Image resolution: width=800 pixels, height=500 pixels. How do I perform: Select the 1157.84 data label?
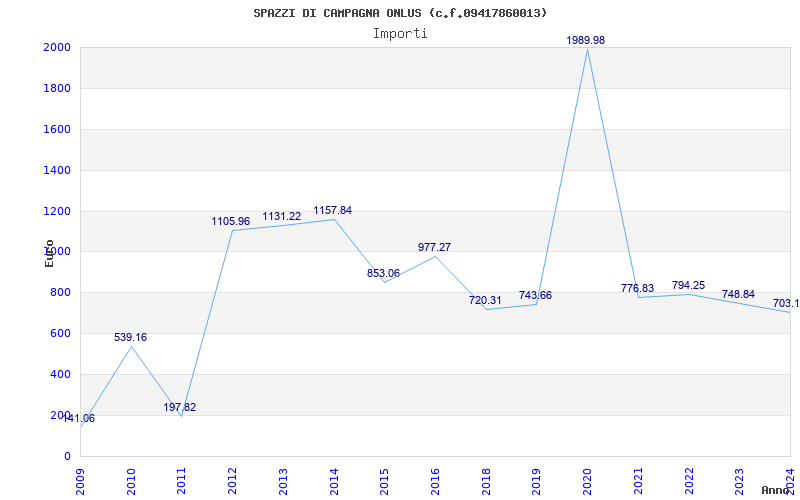333,210
